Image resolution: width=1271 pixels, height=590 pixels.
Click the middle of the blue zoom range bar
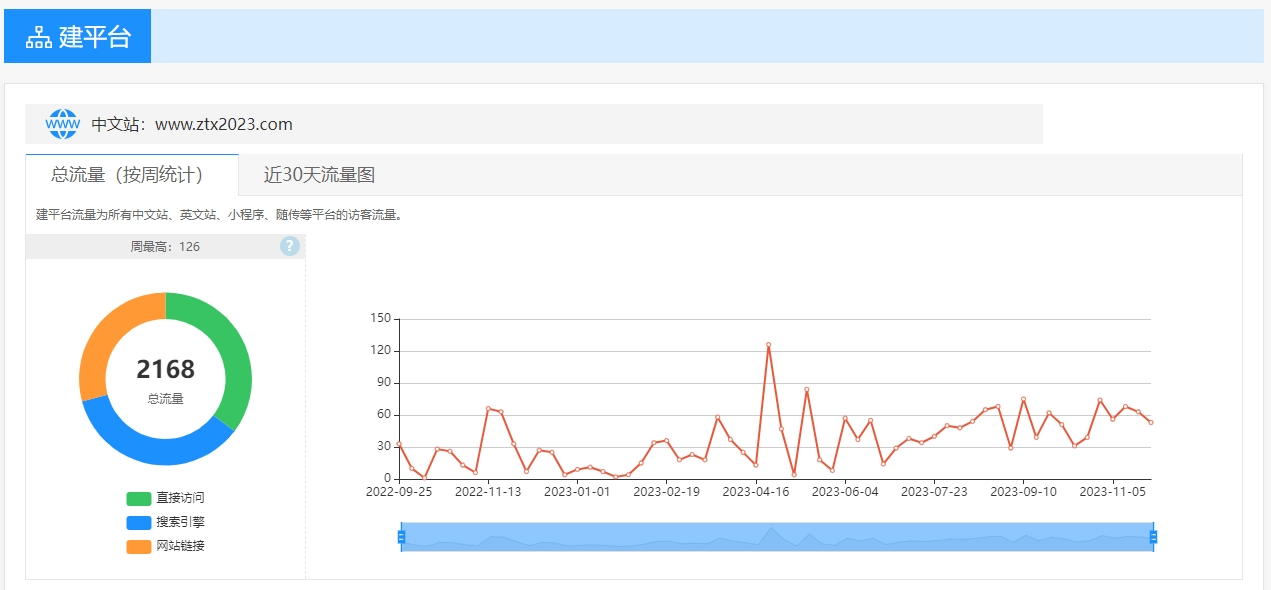point(777,537)
